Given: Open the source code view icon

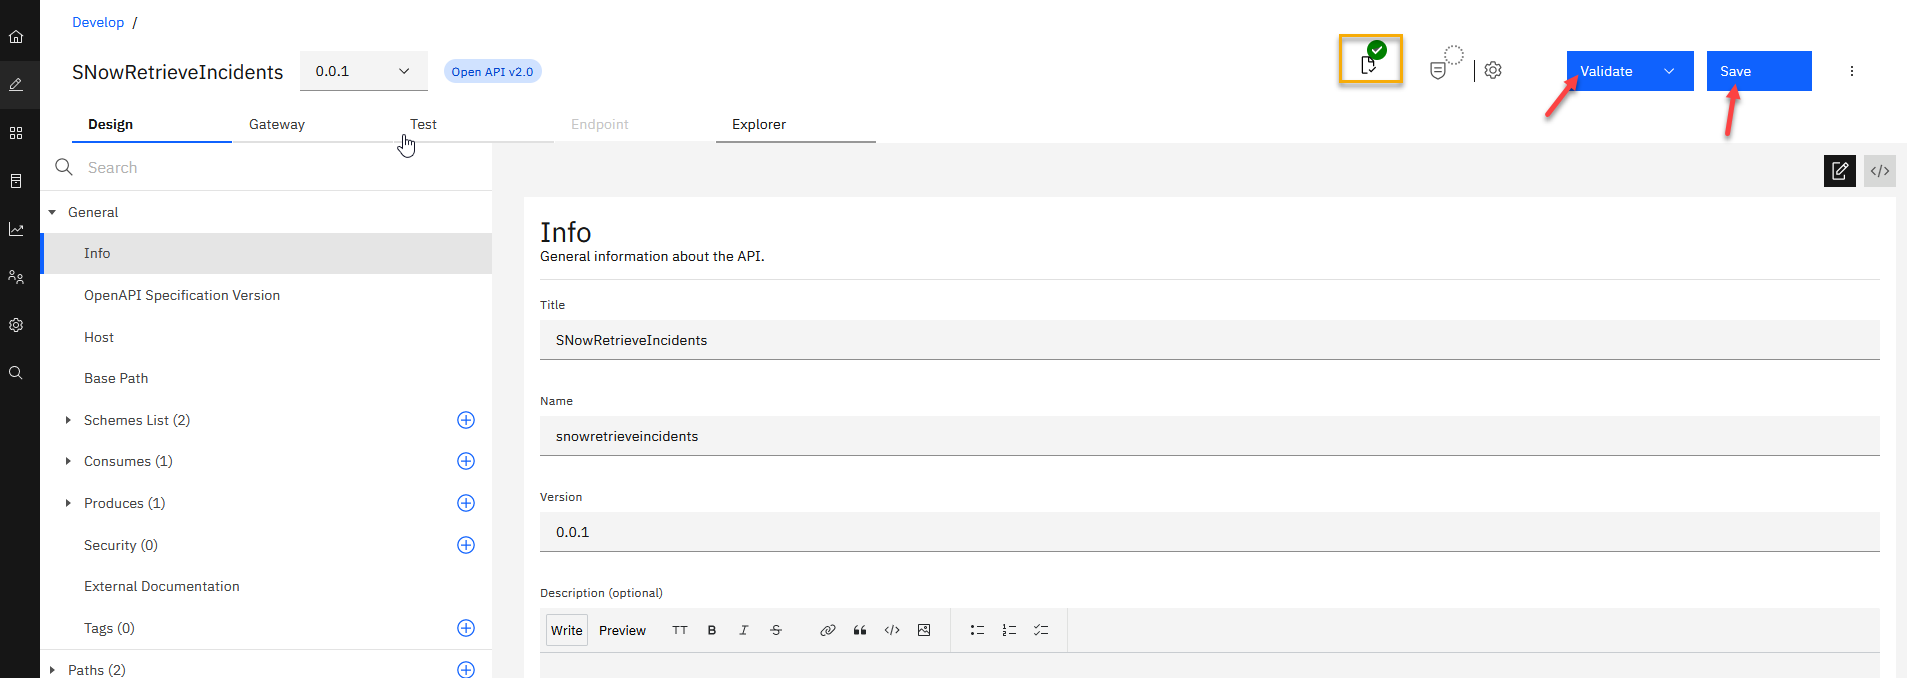Looking at the screenshot, I should pos(1879,171).
